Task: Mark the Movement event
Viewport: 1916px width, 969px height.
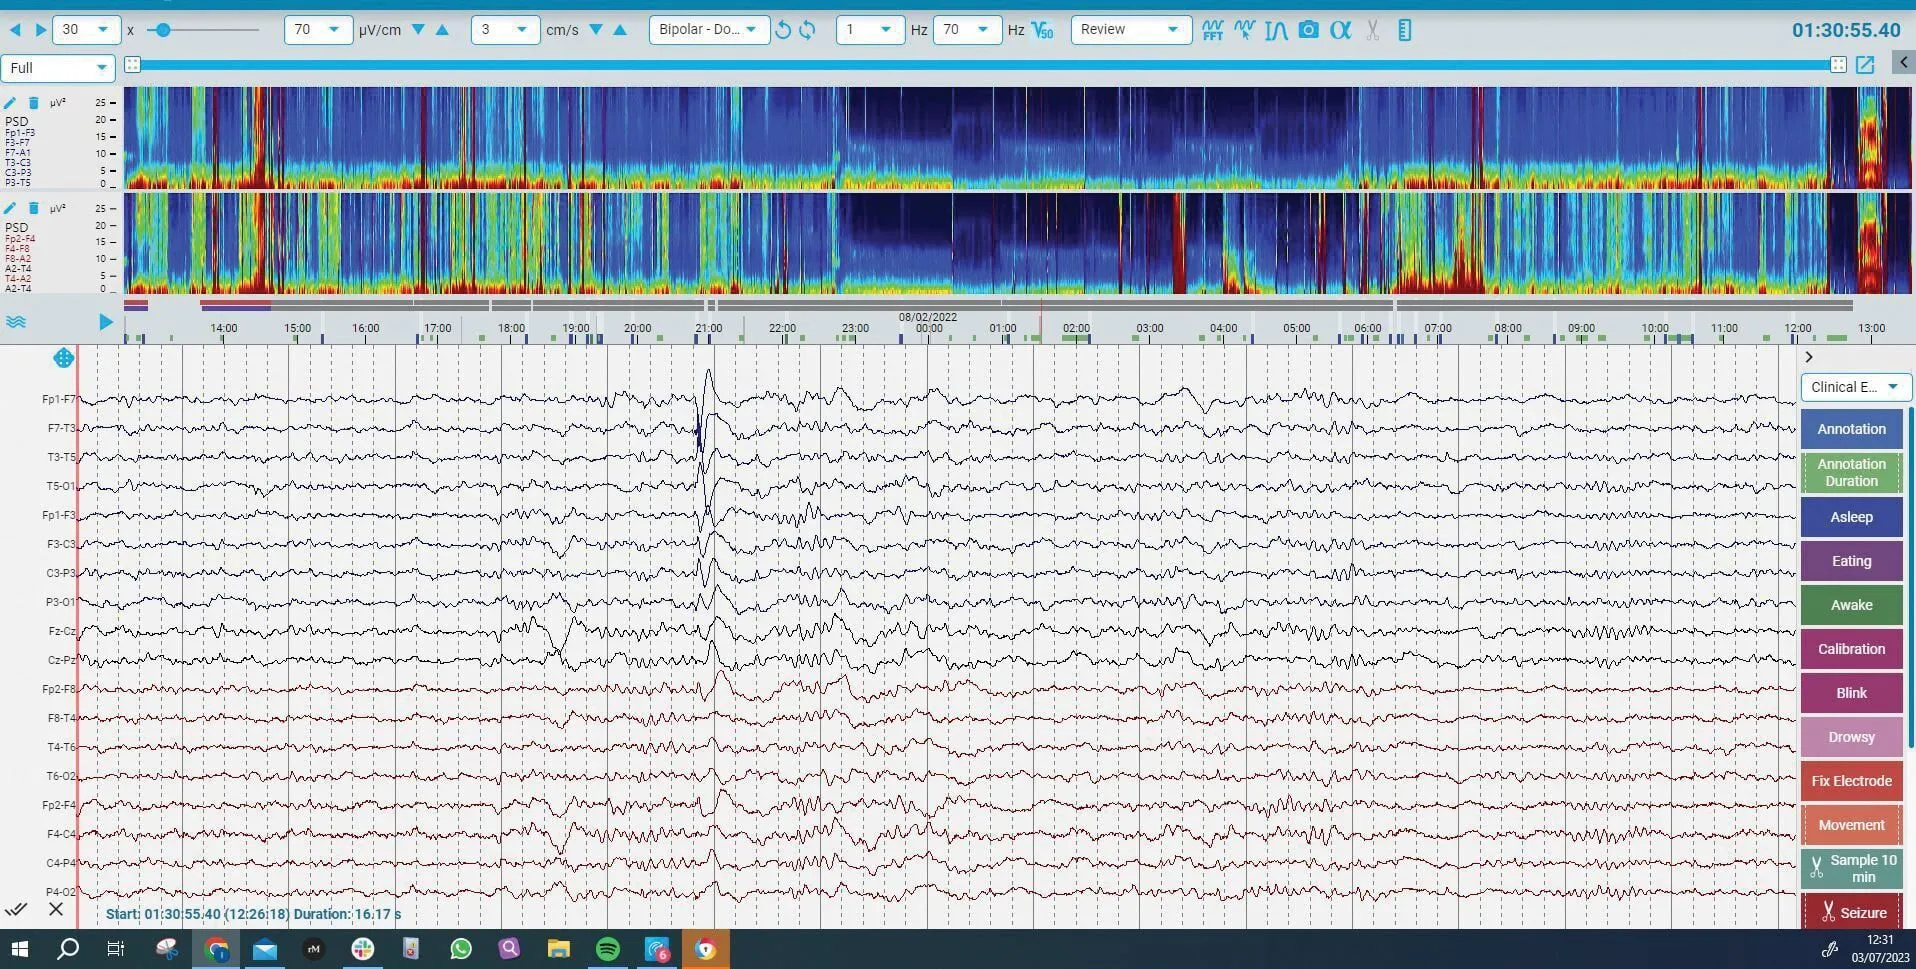Action: (1851, 825)
